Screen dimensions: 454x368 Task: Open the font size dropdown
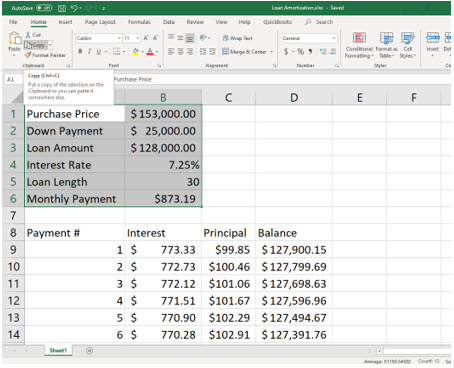coord(138,38)
